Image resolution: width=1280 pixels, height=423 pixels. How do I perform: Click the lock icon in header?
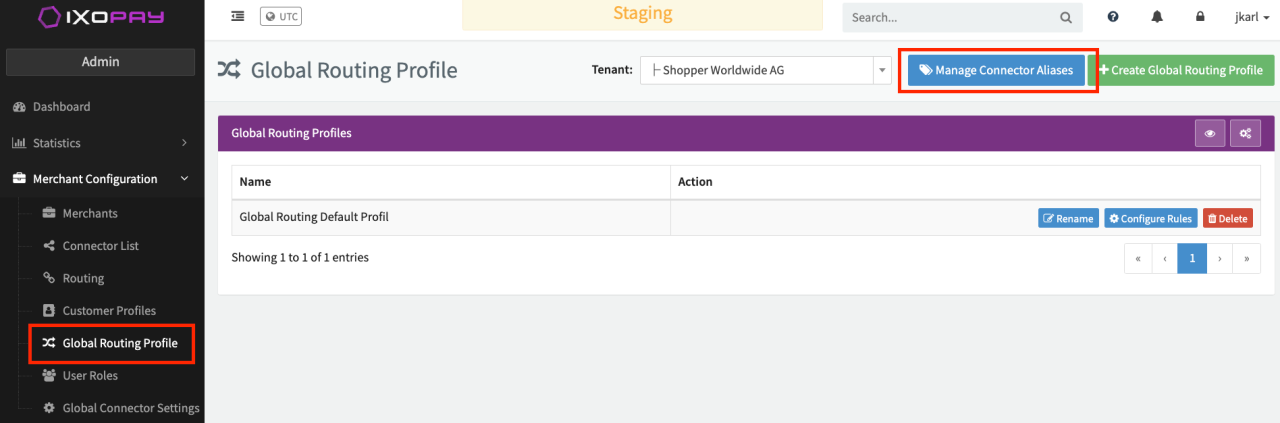pos(1200,17)
